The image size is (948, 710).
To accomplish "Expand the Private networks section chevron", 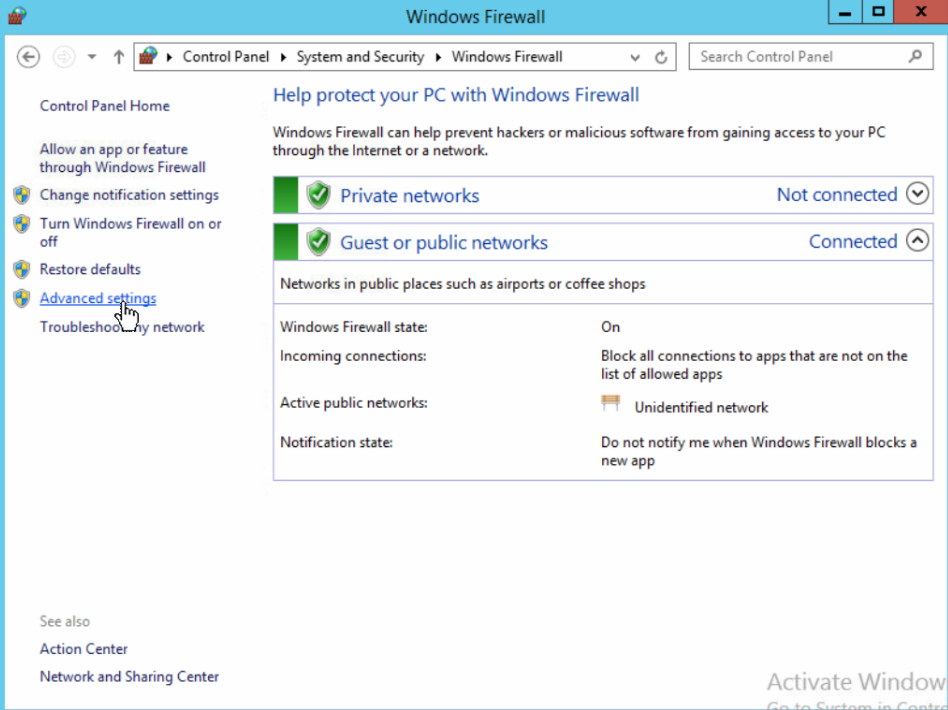I will [917, 194].
